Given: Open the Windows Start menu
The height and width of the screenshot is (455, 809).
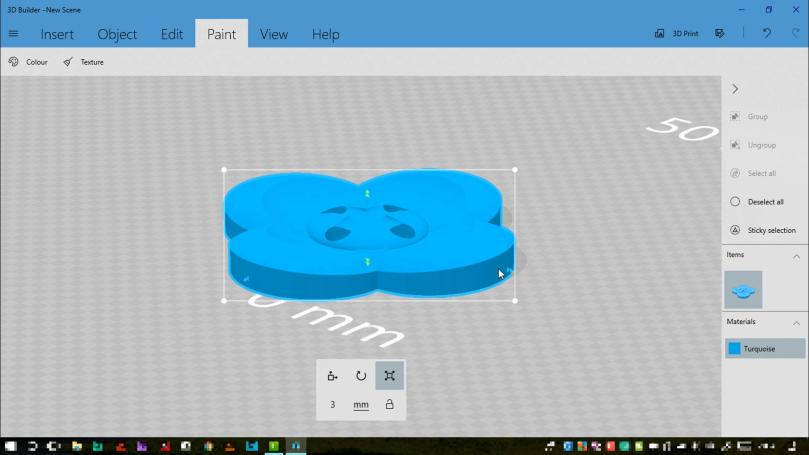Looking at the screenshot, I should (10, 446).
